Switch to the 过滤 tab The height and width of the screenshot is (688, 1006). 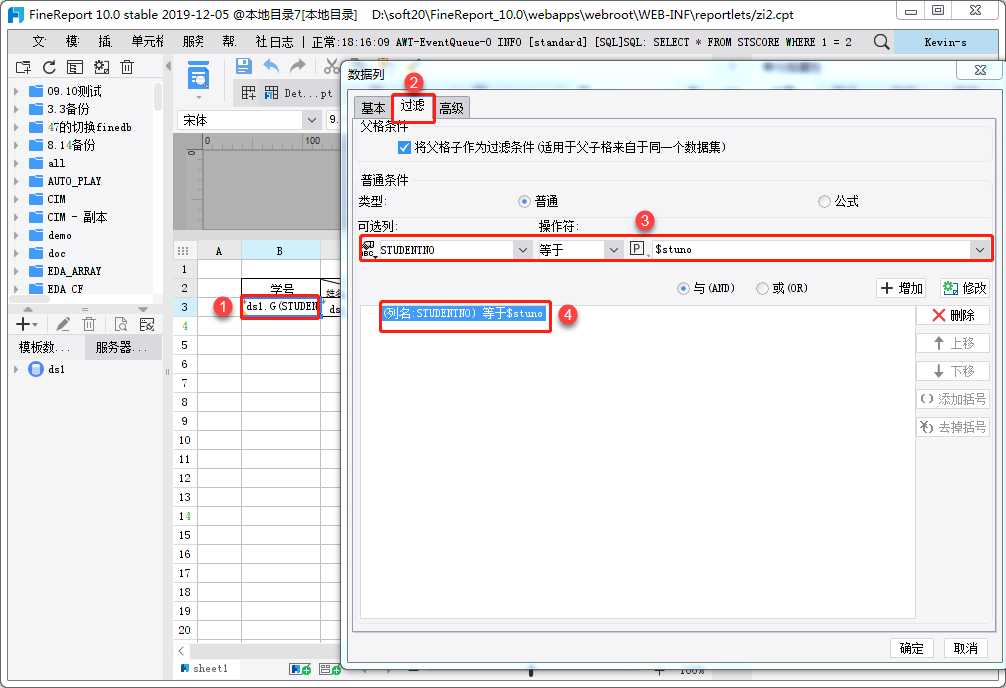(x=413, y=106)
